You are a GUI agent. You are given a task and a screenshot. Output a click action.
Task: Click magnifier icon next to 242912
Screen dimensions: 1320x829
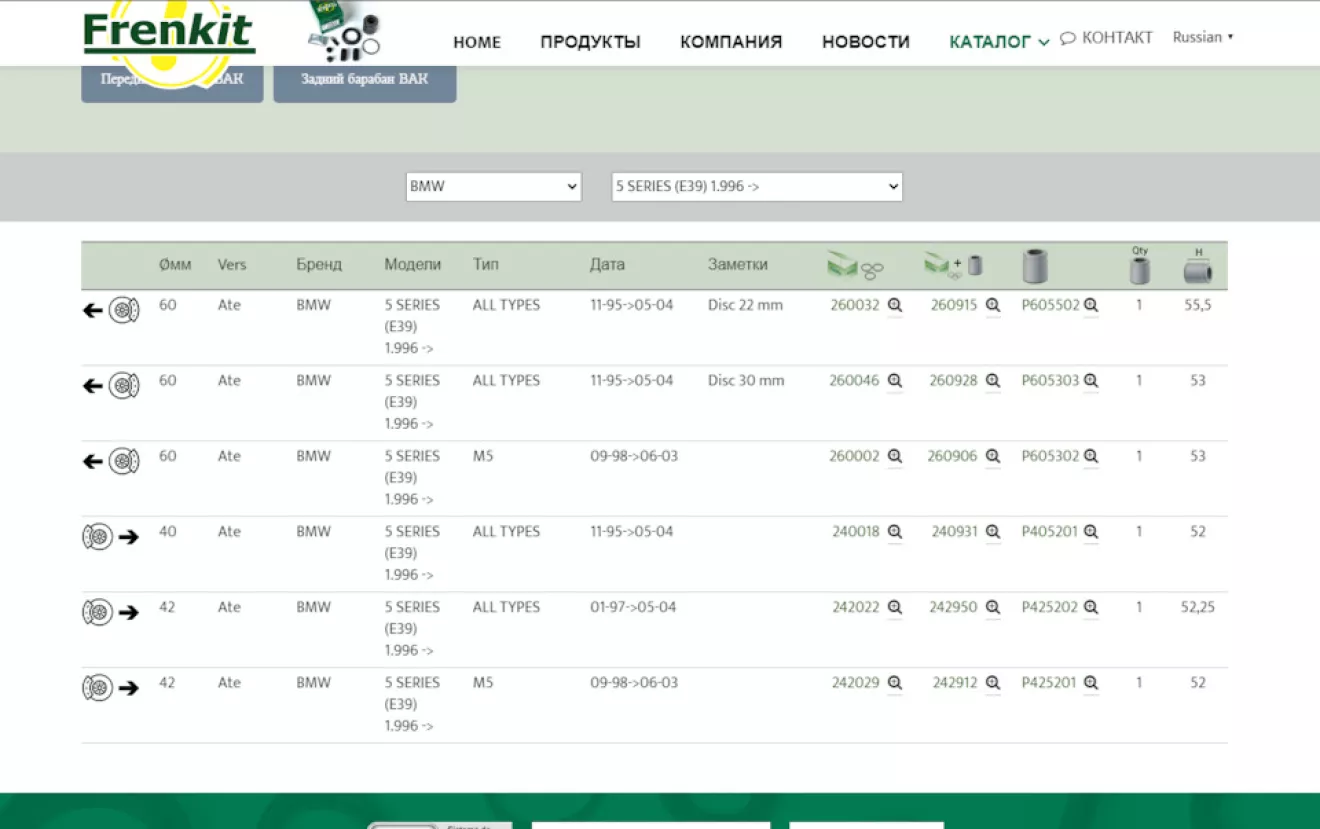click(993, 683)
